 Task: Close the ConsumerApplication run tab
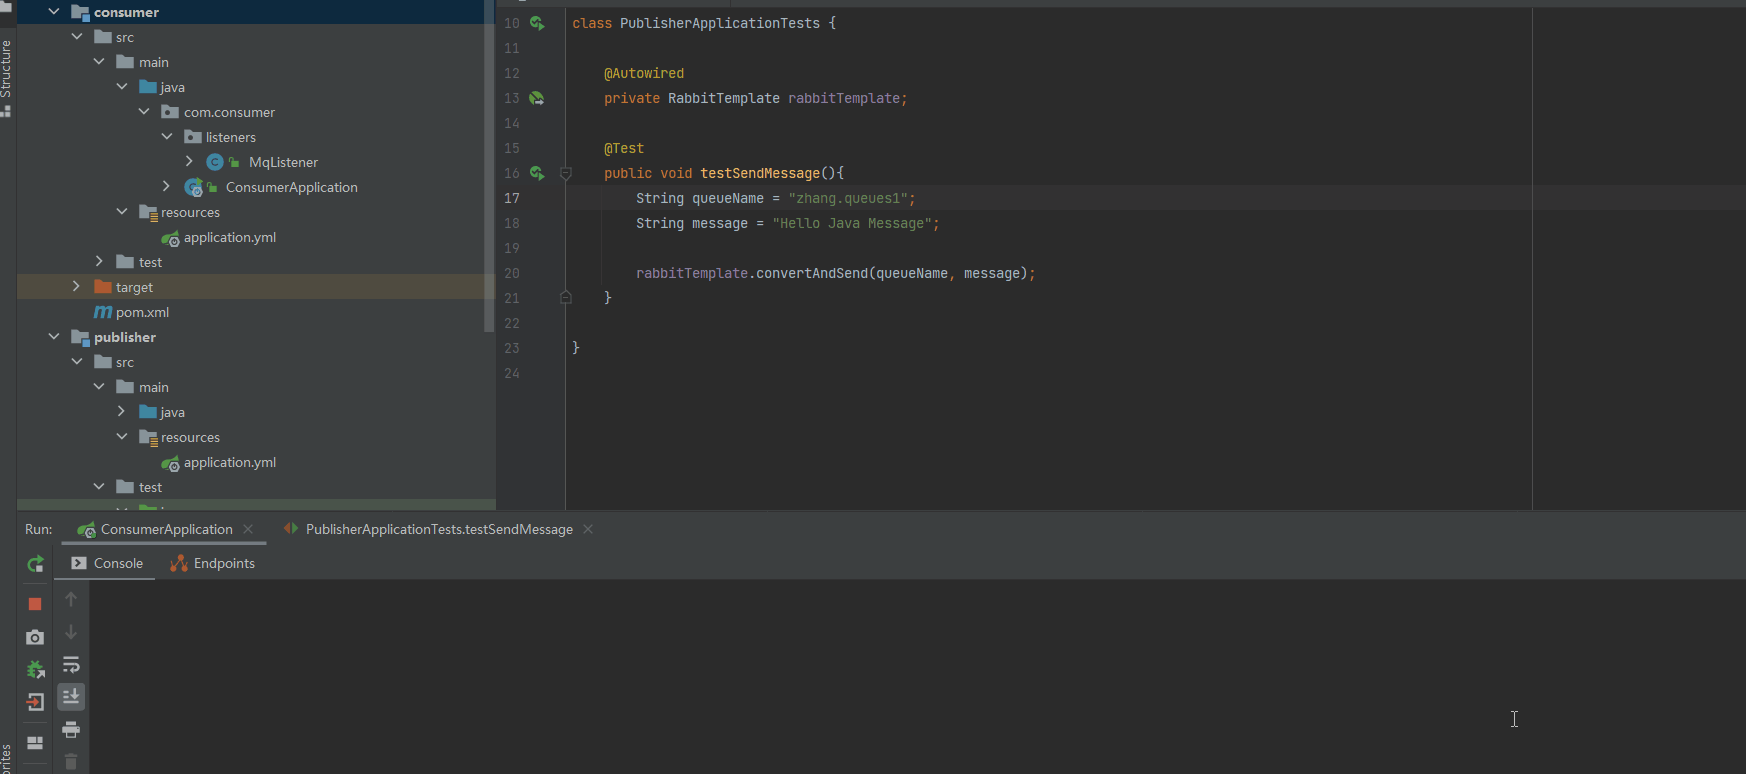click(248, 529)
